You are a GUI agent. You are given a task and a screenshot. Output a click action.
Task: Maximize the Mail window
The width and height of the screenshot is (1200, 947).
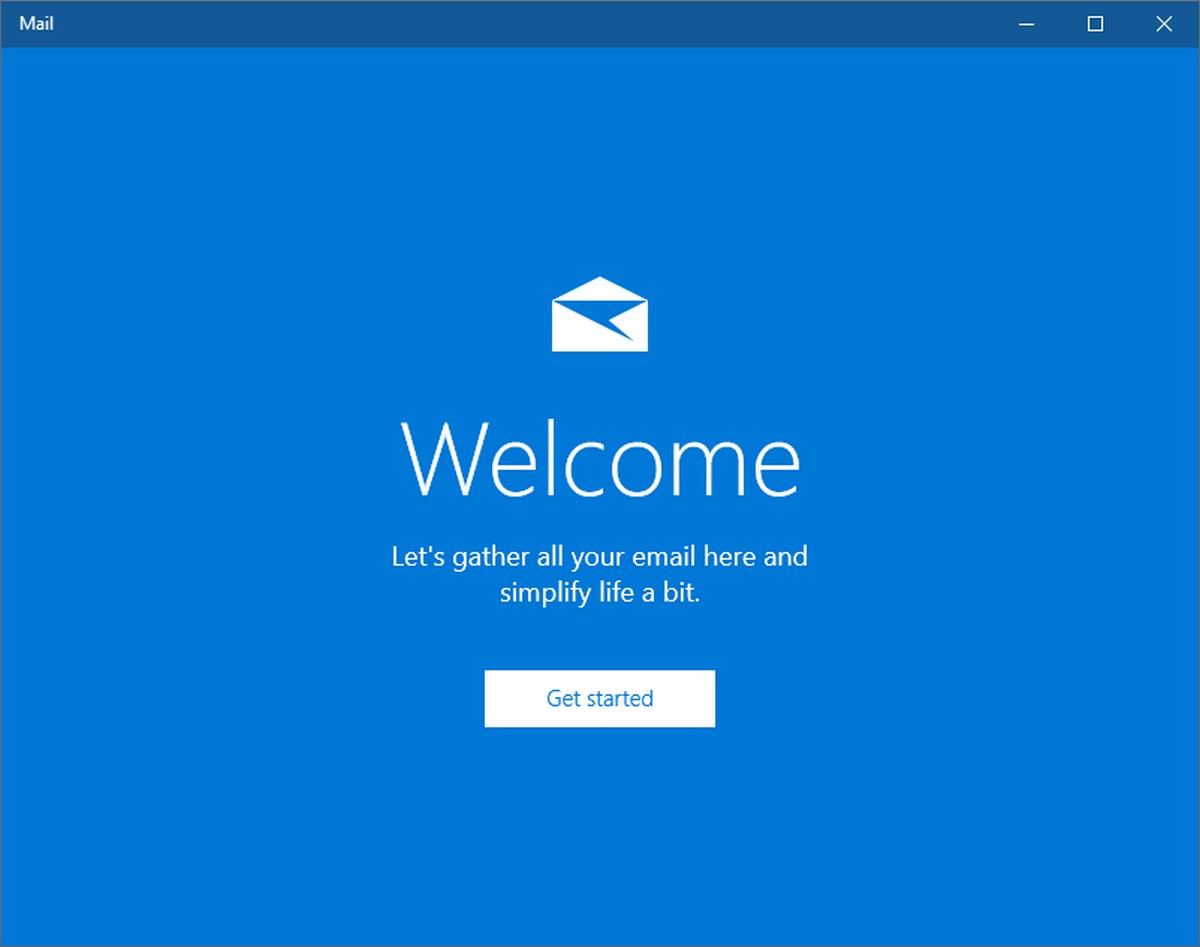pos(1095,24)
